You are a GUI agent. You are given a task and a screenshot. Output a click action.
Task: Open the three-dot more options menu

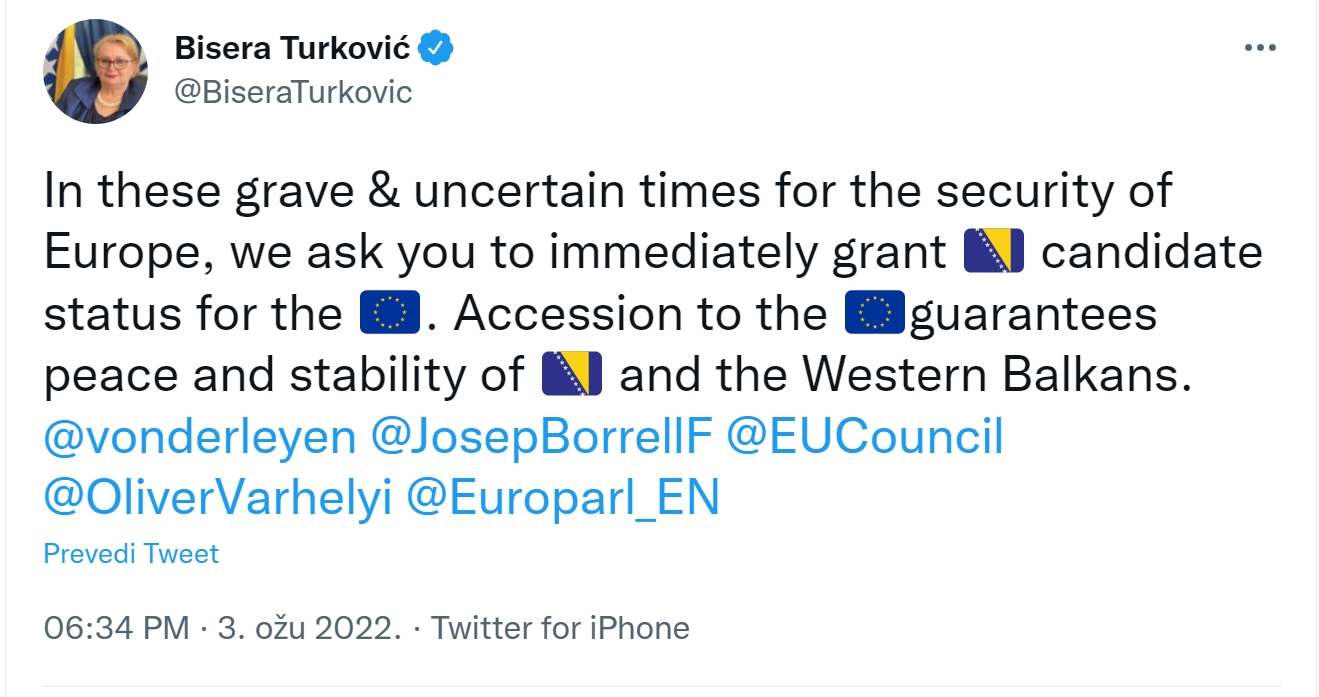point(1259,47)
